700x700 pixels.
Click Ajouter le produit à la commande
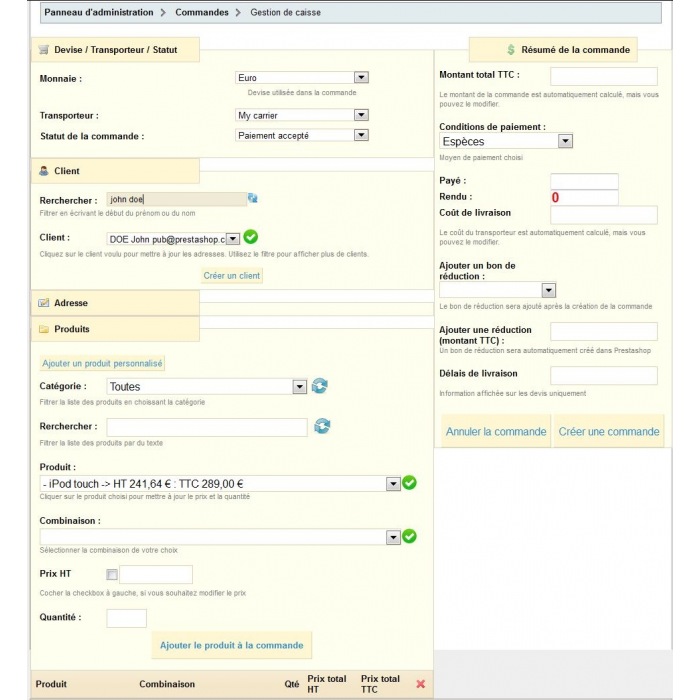[232, 645]
